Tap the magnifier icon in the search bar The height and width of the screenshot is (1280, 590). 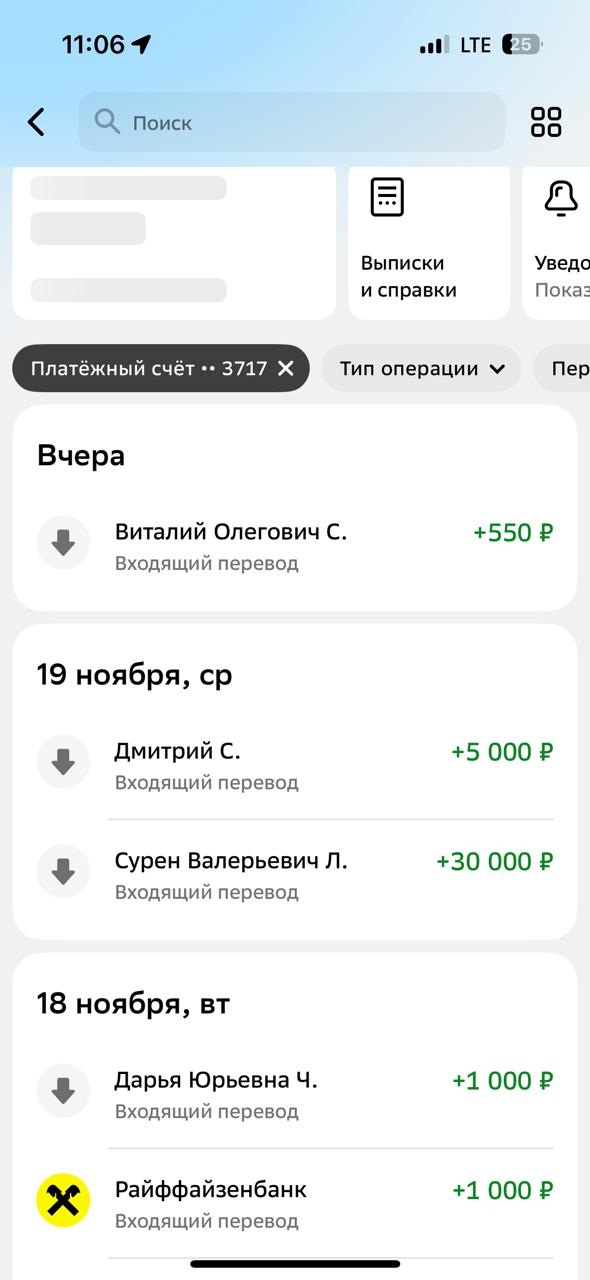(107, 122)
